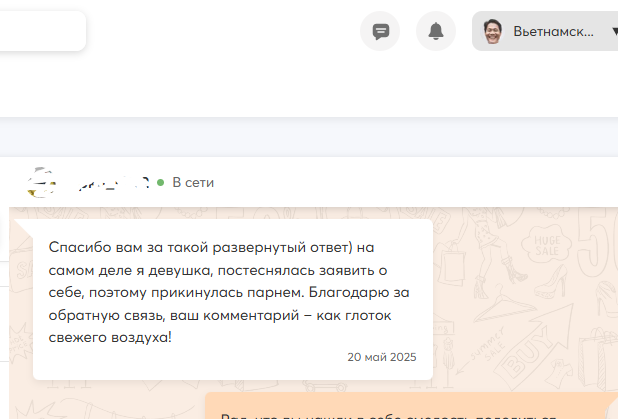Click the orange outgoing reply bubble
Viewport: 618px width, 419px height.
tap(411, 406)
